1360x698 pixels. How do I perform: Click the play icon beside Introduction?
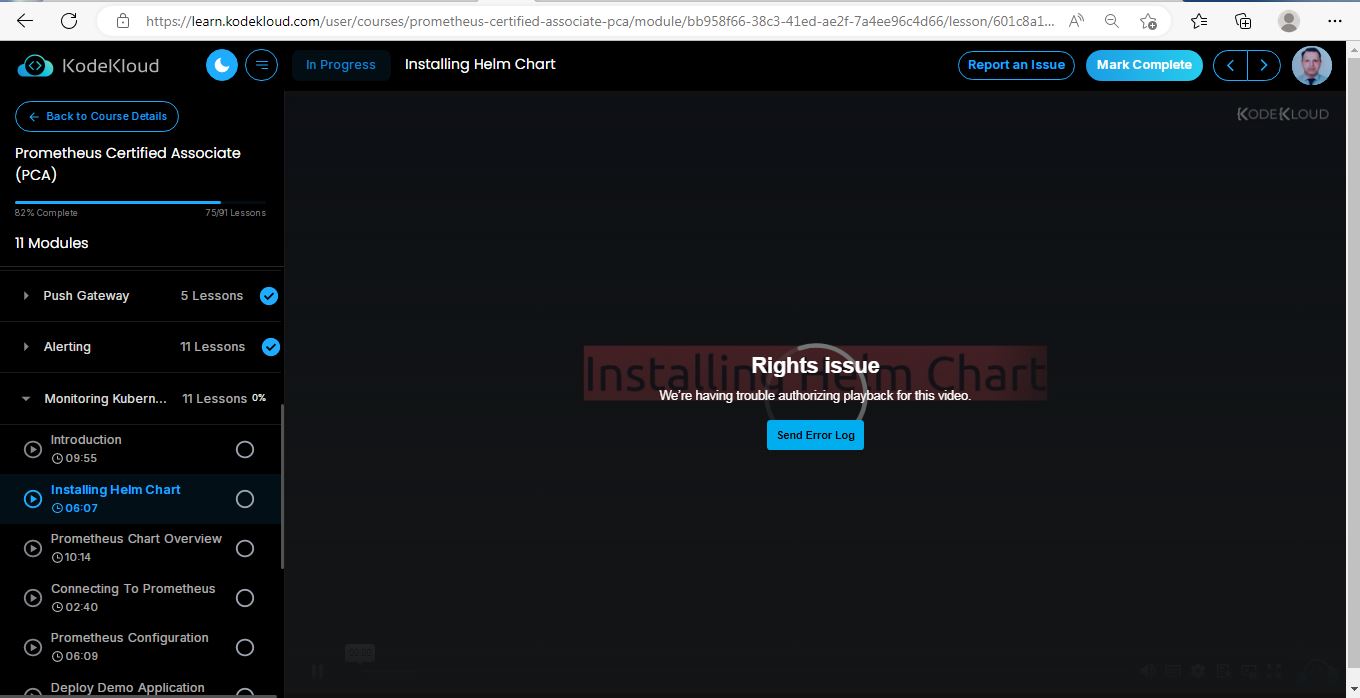coord(32,449)
